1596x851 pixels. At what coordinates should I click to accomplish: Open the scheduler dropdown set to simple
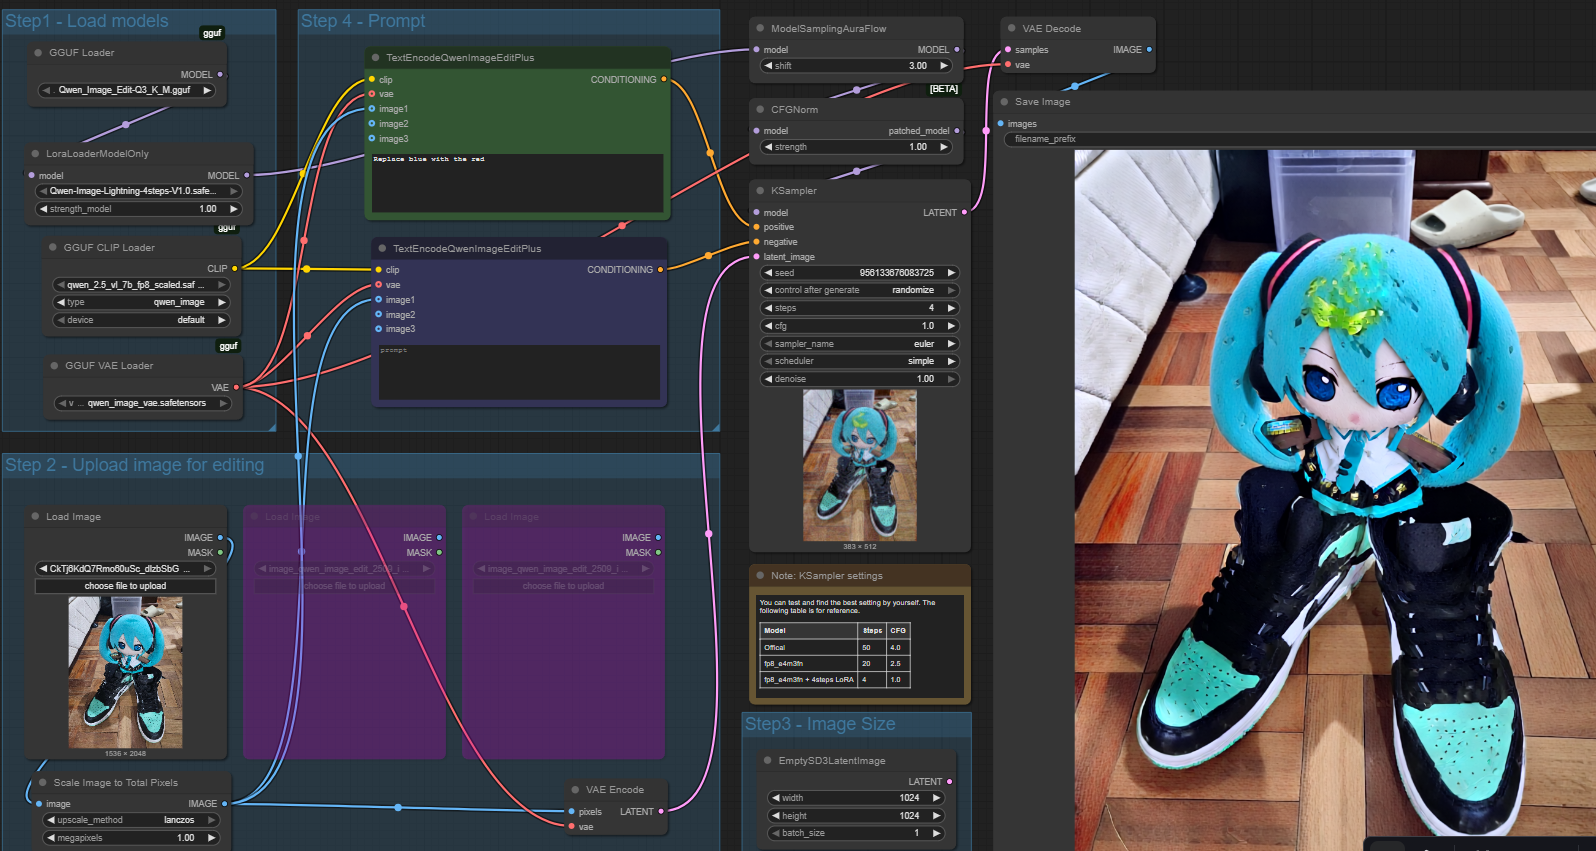[859, 361]
